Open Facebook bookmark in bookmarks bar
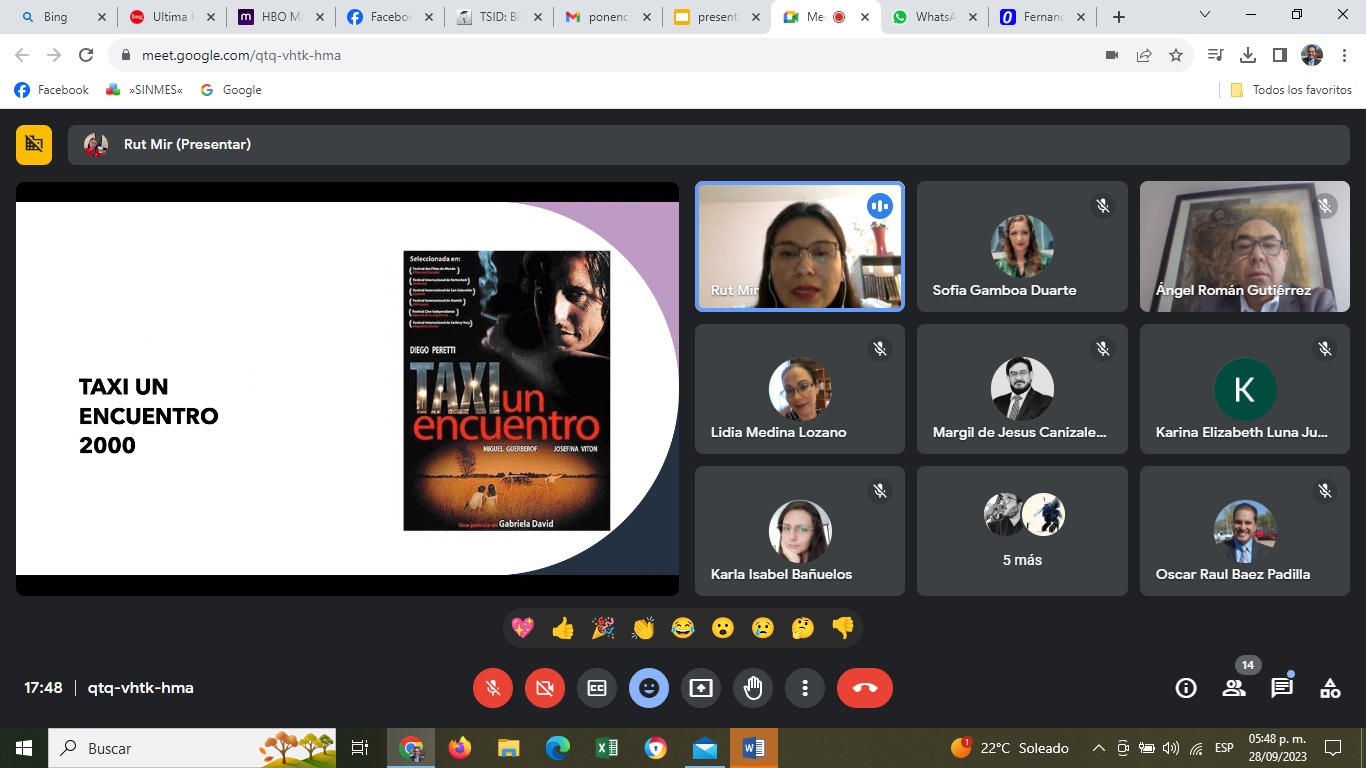The width and height of the screenshot is (1366, 768). (x=52, y=90)
